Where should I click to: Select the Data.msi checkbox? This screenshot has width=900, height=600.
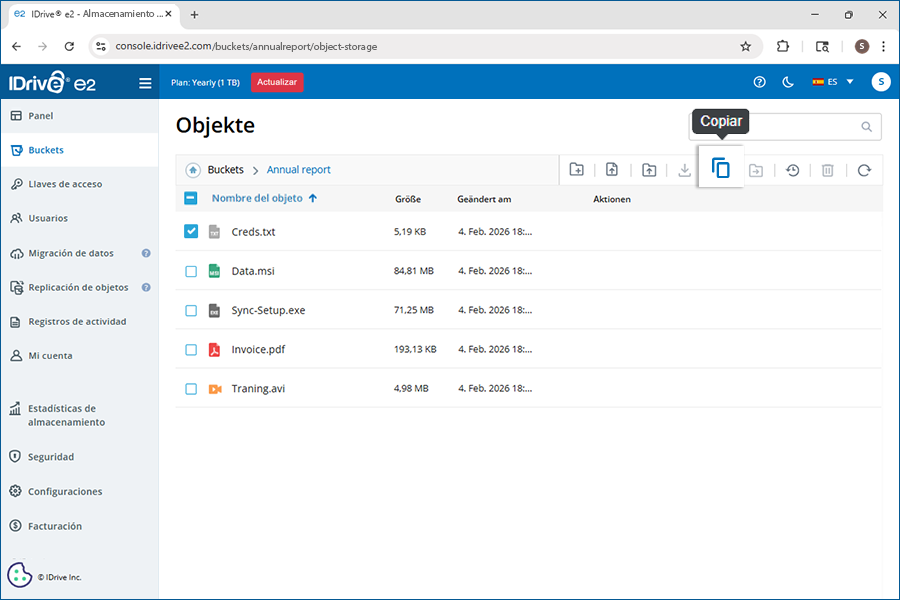[x=191, y=271]
